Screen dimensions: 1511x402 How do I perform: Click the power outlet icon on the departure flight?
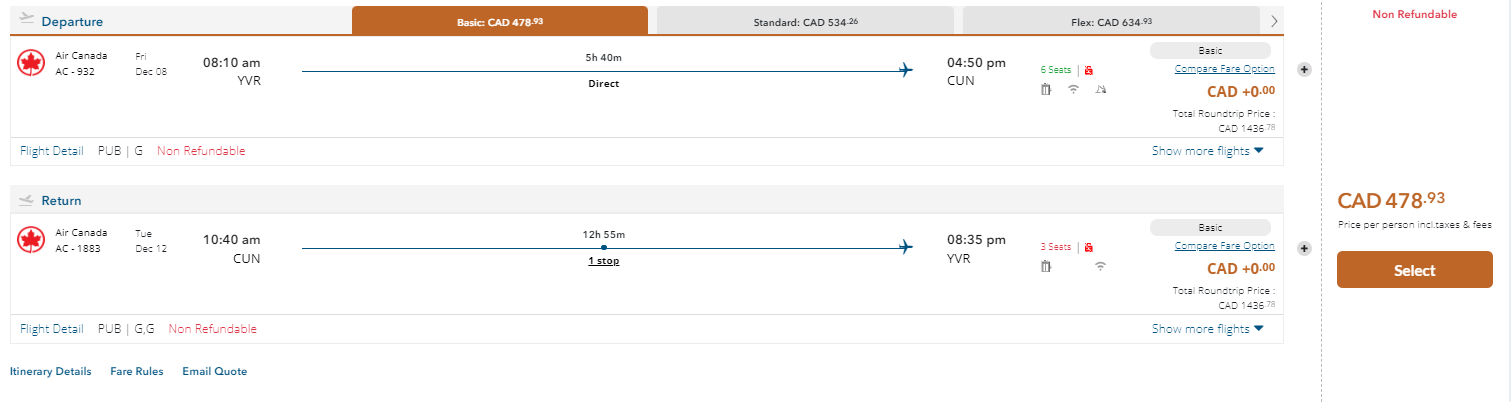pos(1101,90)
